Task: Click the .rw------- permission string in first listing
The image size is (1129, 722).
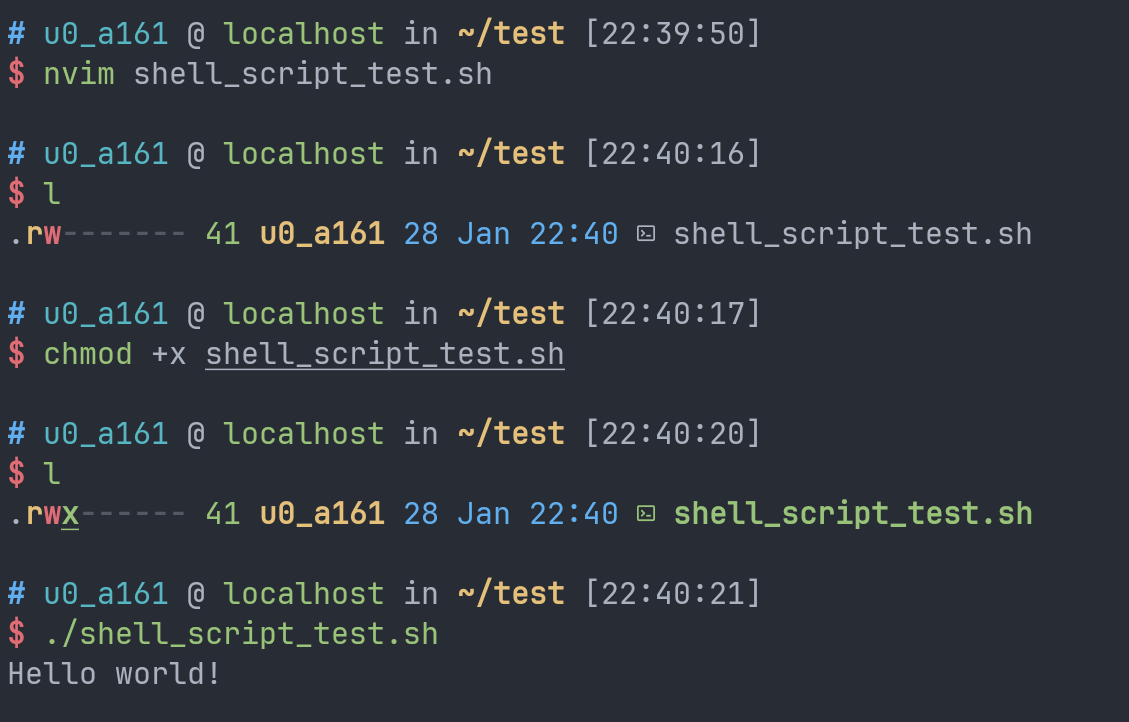Action: pyautogui.click(x=97, y=234)
